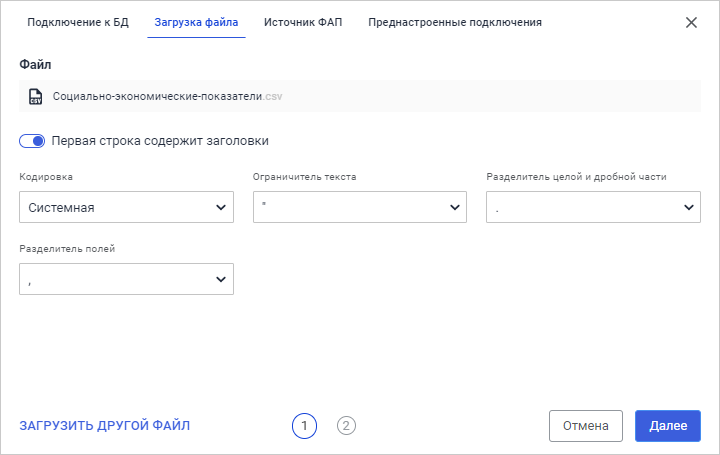This screenshot has height=455, width=720.
Task: Click the chevron arrow in Ограничитель текста field
Action: [455, 207]
